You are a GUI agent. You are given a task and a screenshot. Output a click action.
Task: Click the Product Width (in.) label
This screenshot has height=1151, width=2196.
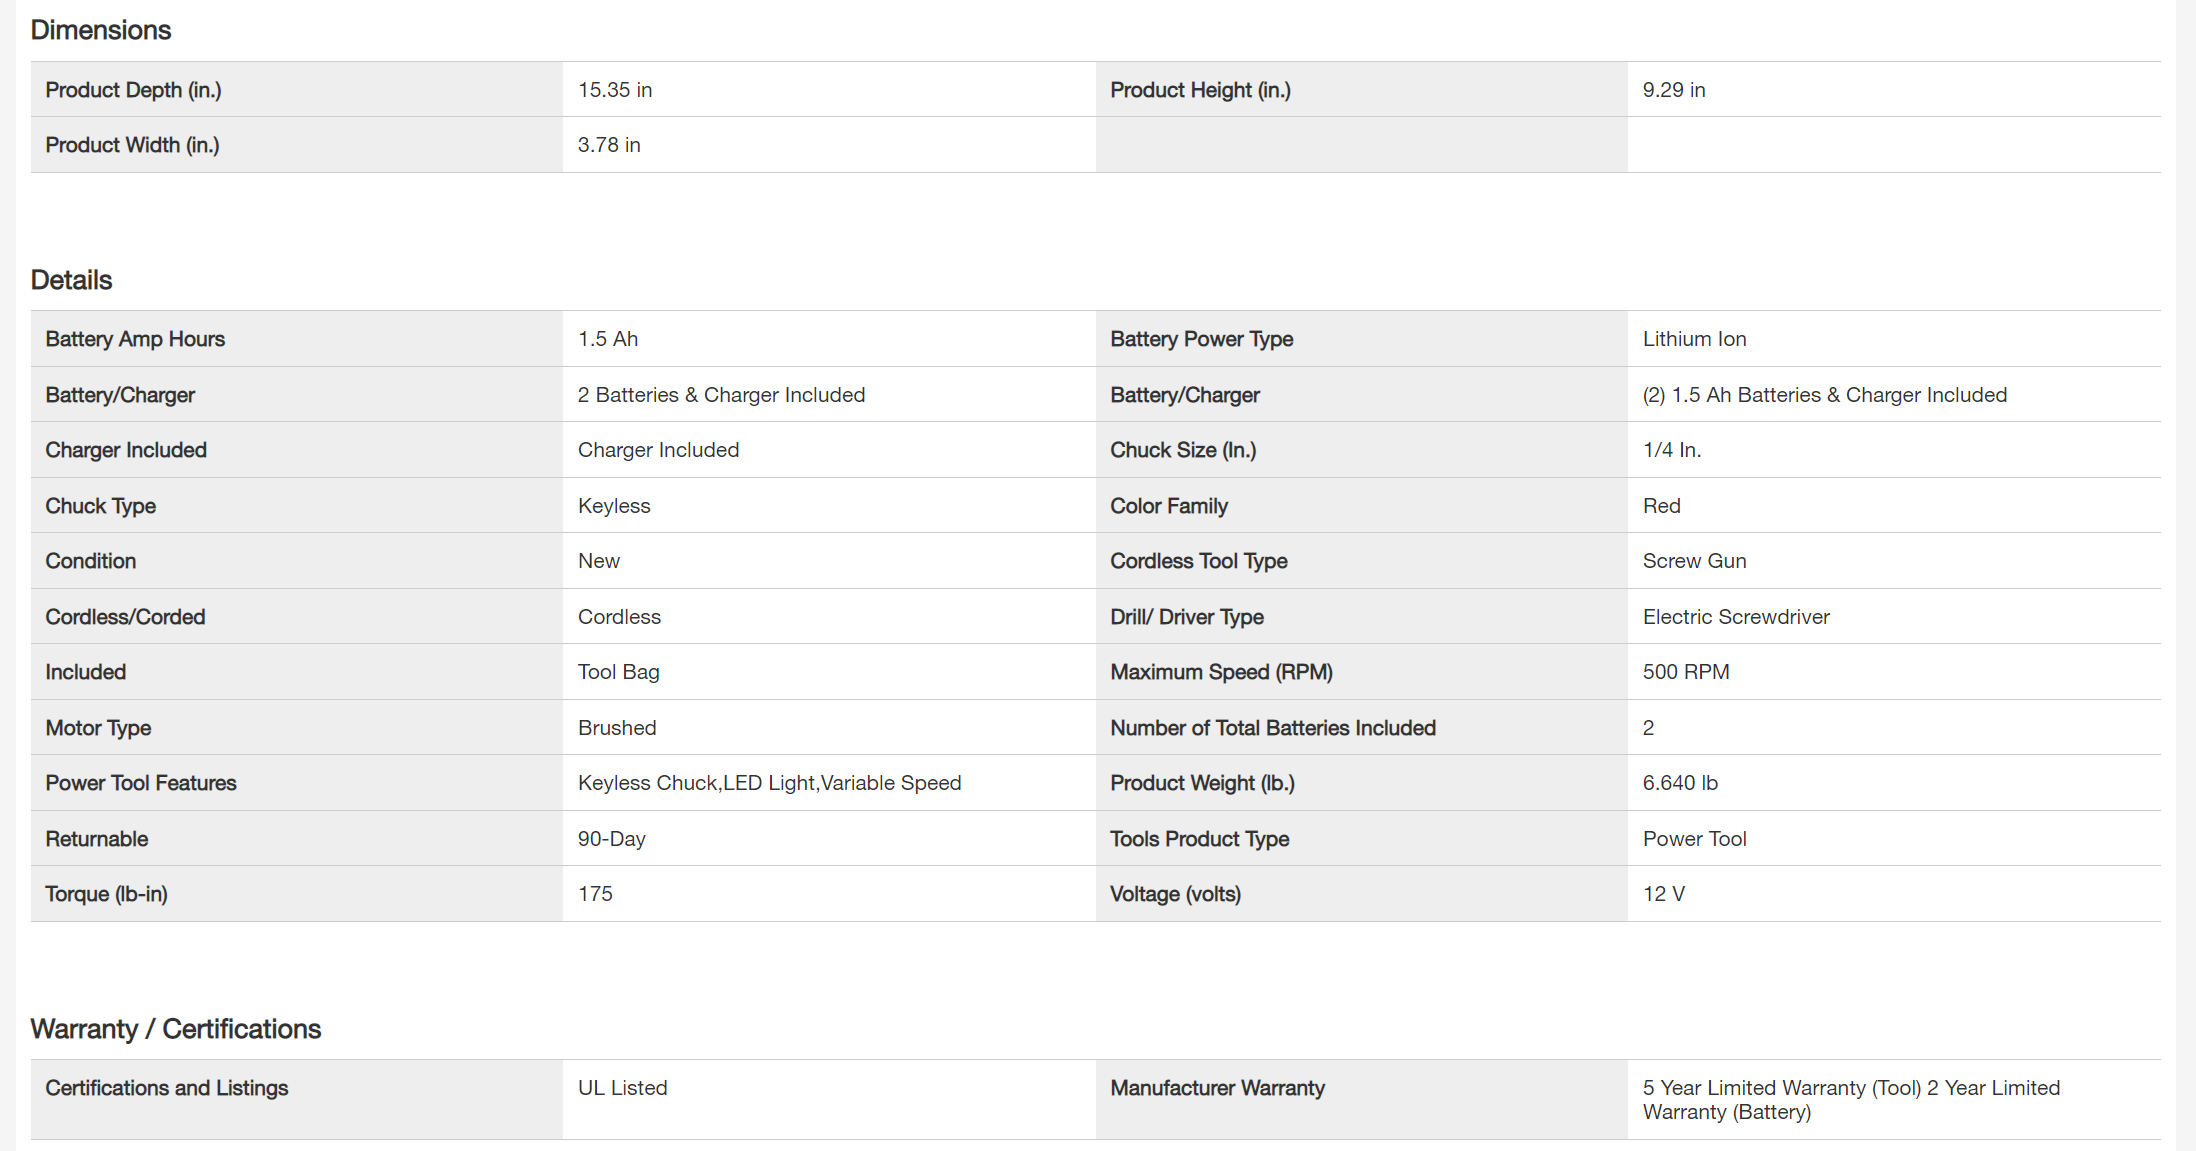click(132, 145)
